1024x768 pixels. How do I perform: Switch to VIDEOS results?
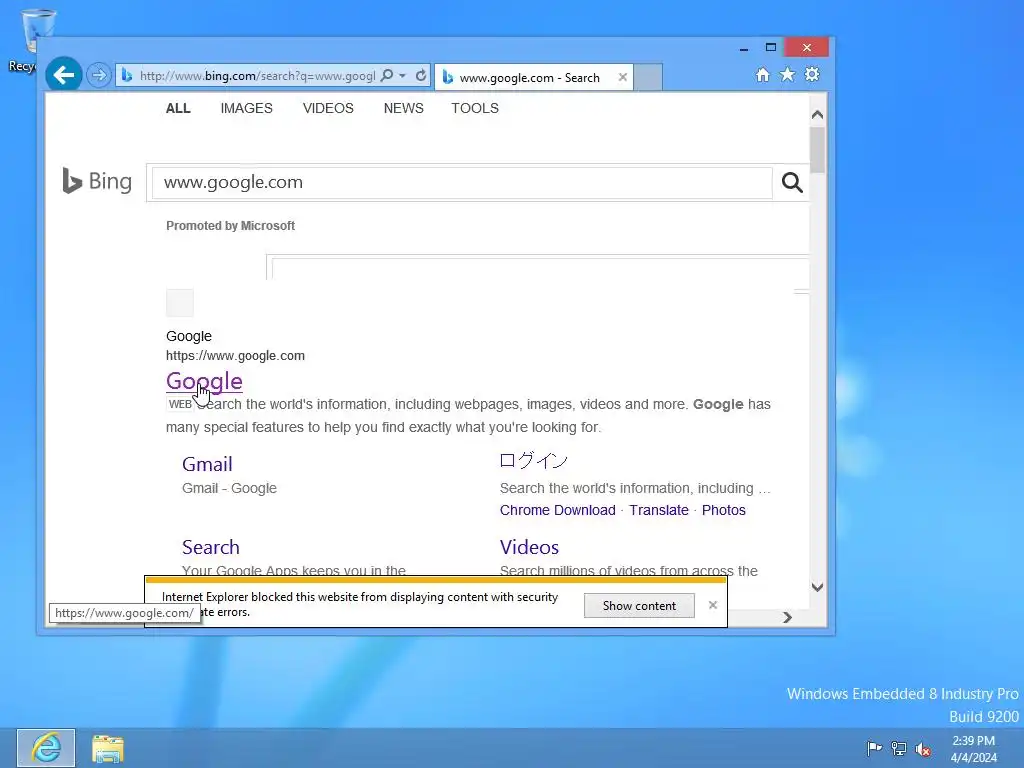point(328,108)
